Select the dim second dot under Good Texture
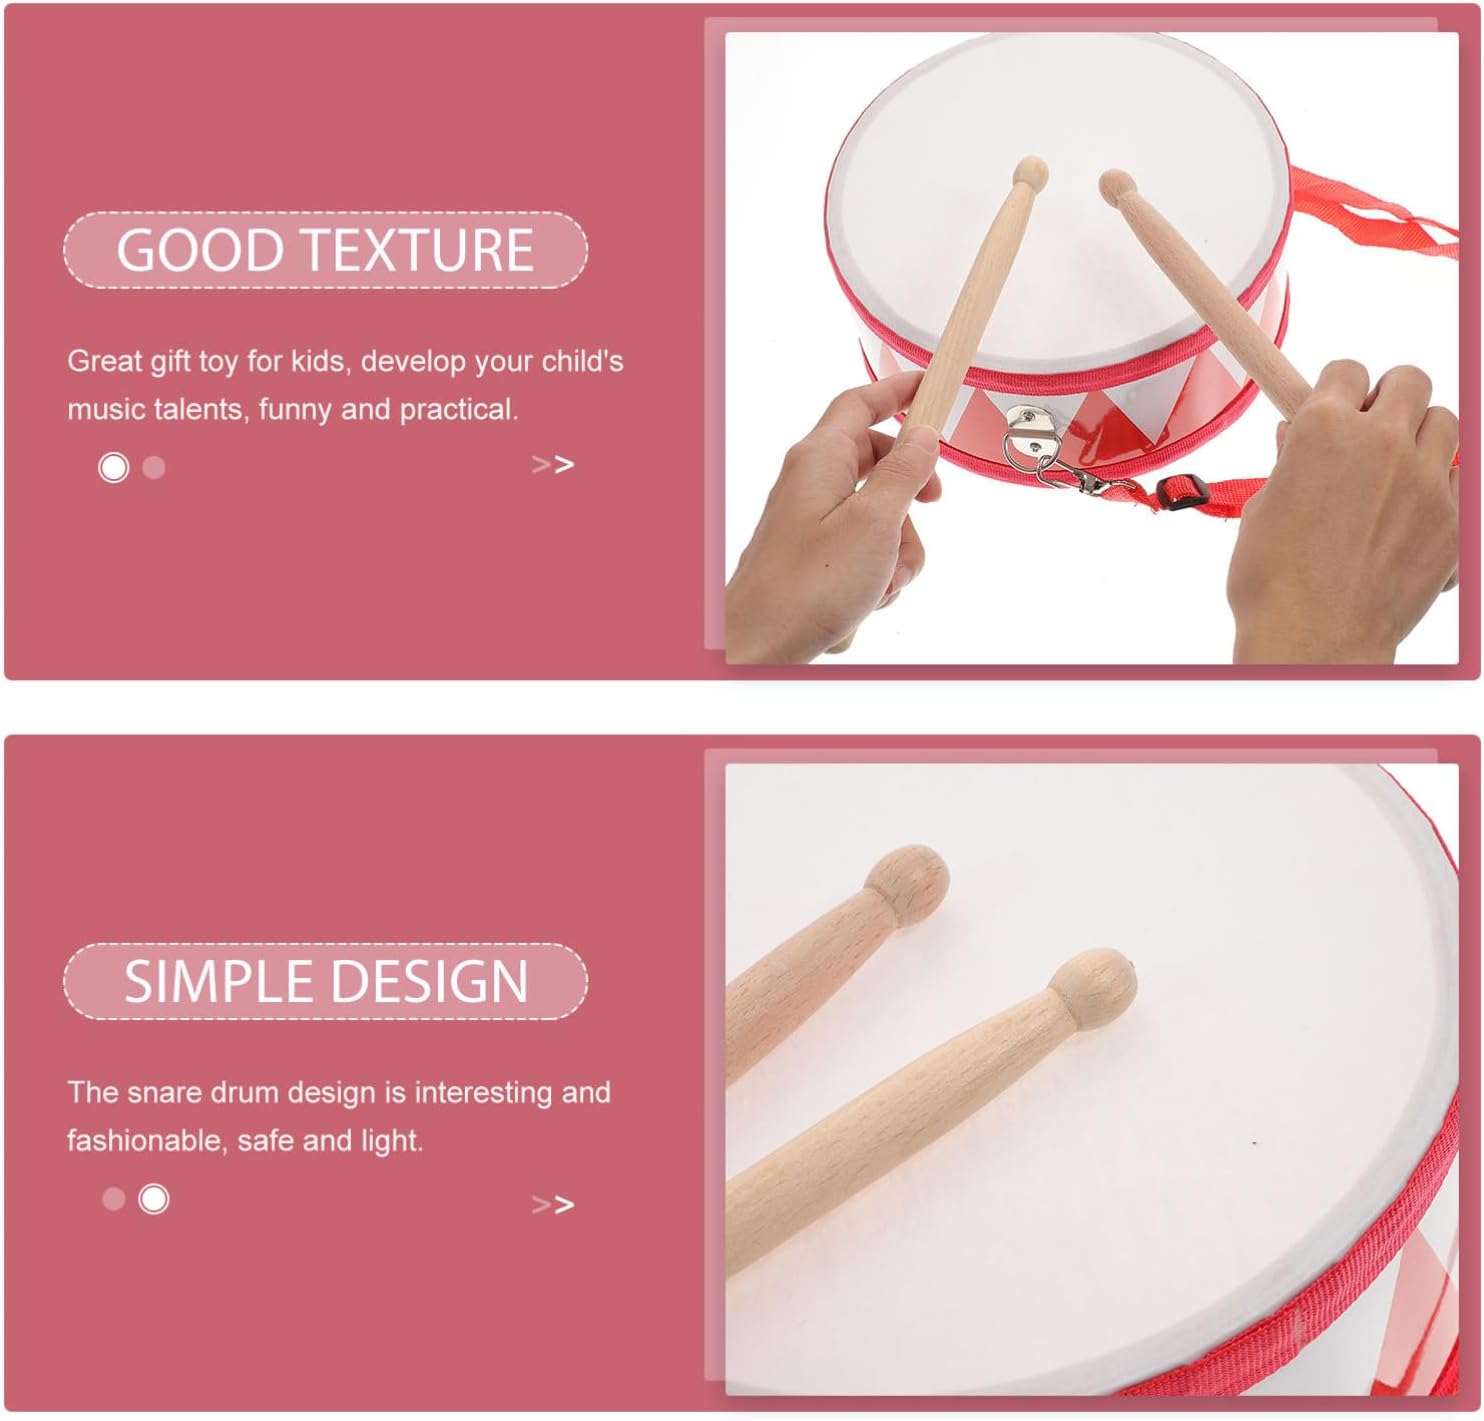Image resolution: width=1484 pixels, height=1421 pixels. pyautogui.click(x=154, y=467)
